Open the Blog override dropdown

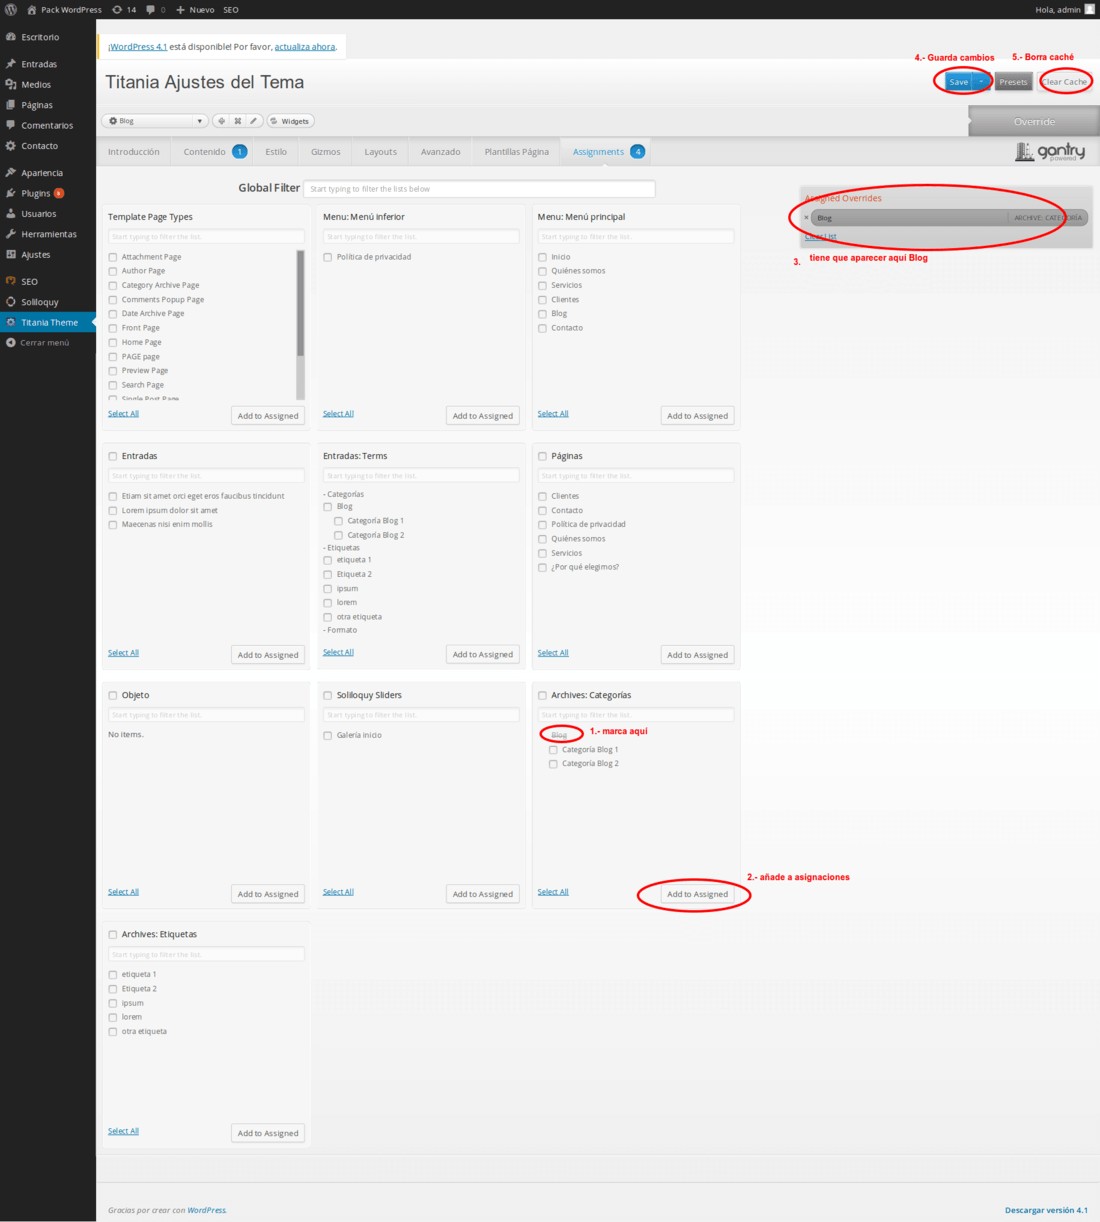155,121
